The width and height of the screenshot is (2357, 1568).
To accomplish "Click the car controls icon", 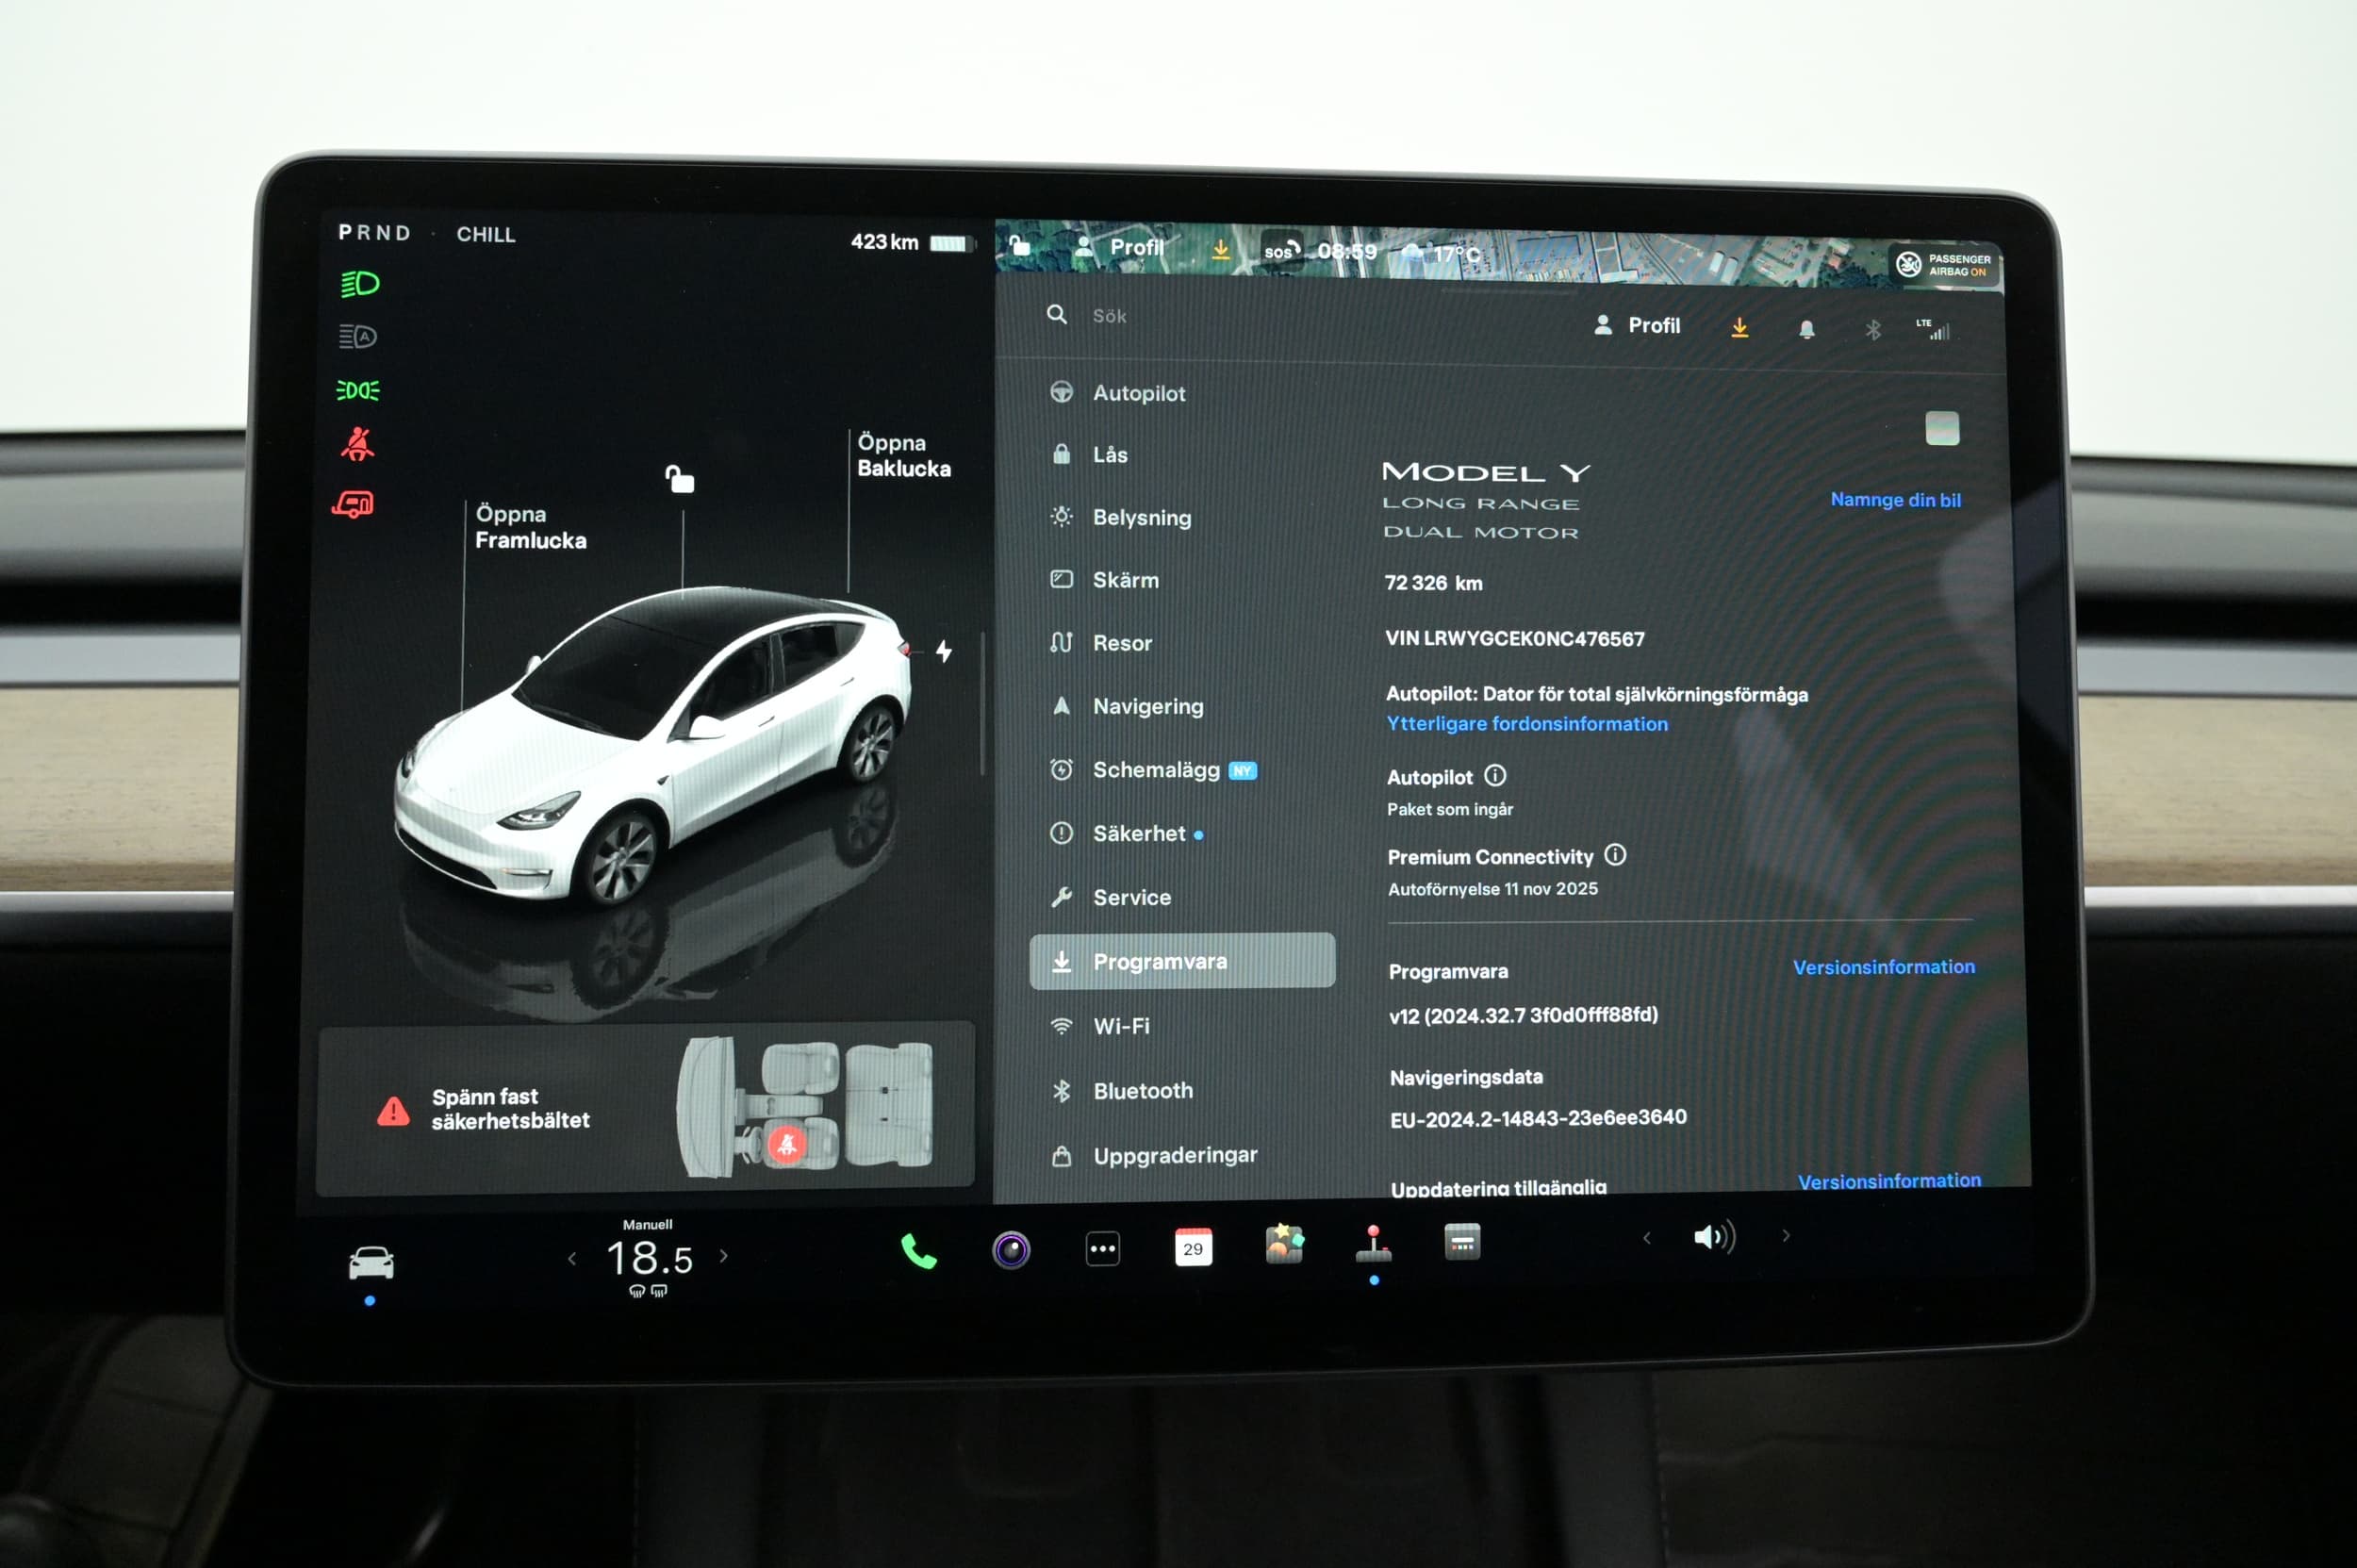I will tap(371, 1263).
